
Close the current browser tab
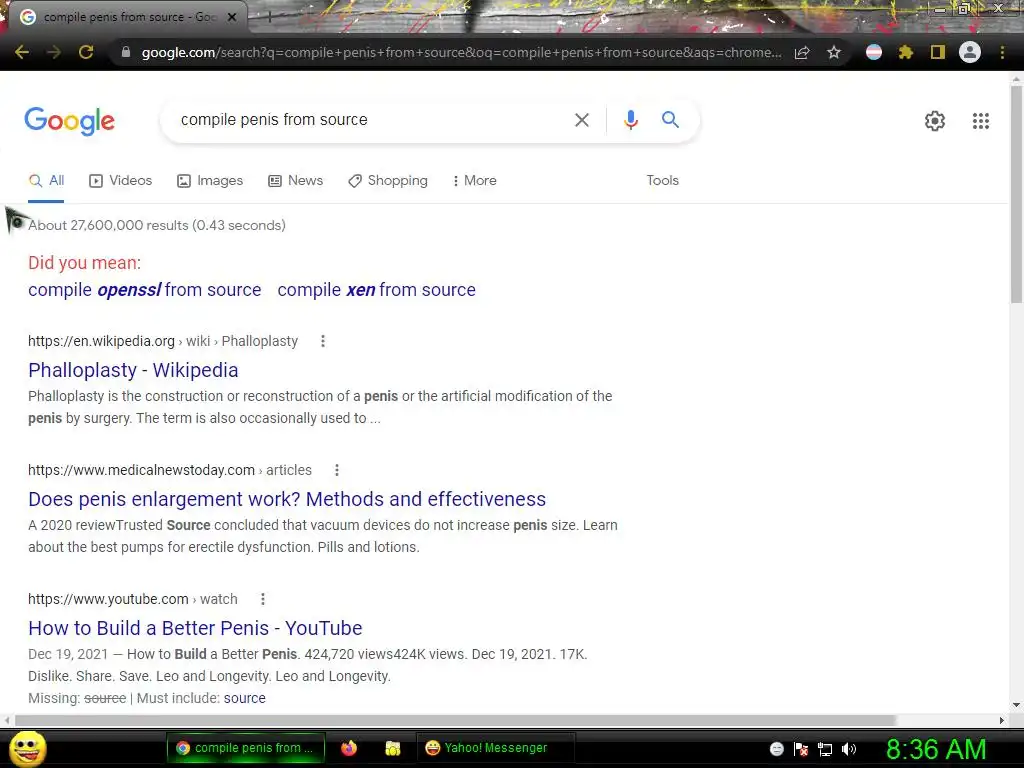[x=232, y=17]
